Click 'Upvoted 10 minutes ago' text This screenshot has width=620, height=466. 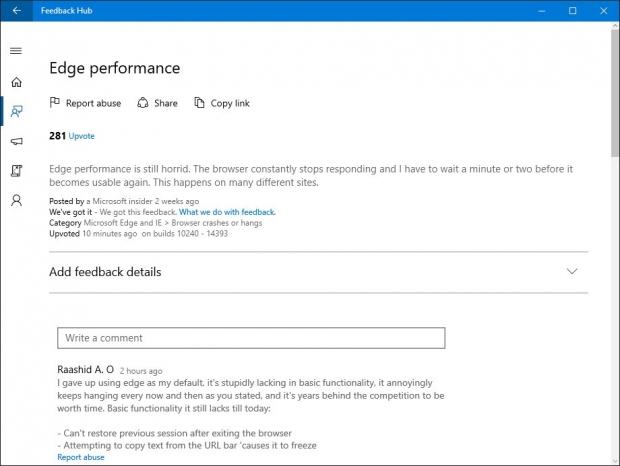(x=93, y=234)
